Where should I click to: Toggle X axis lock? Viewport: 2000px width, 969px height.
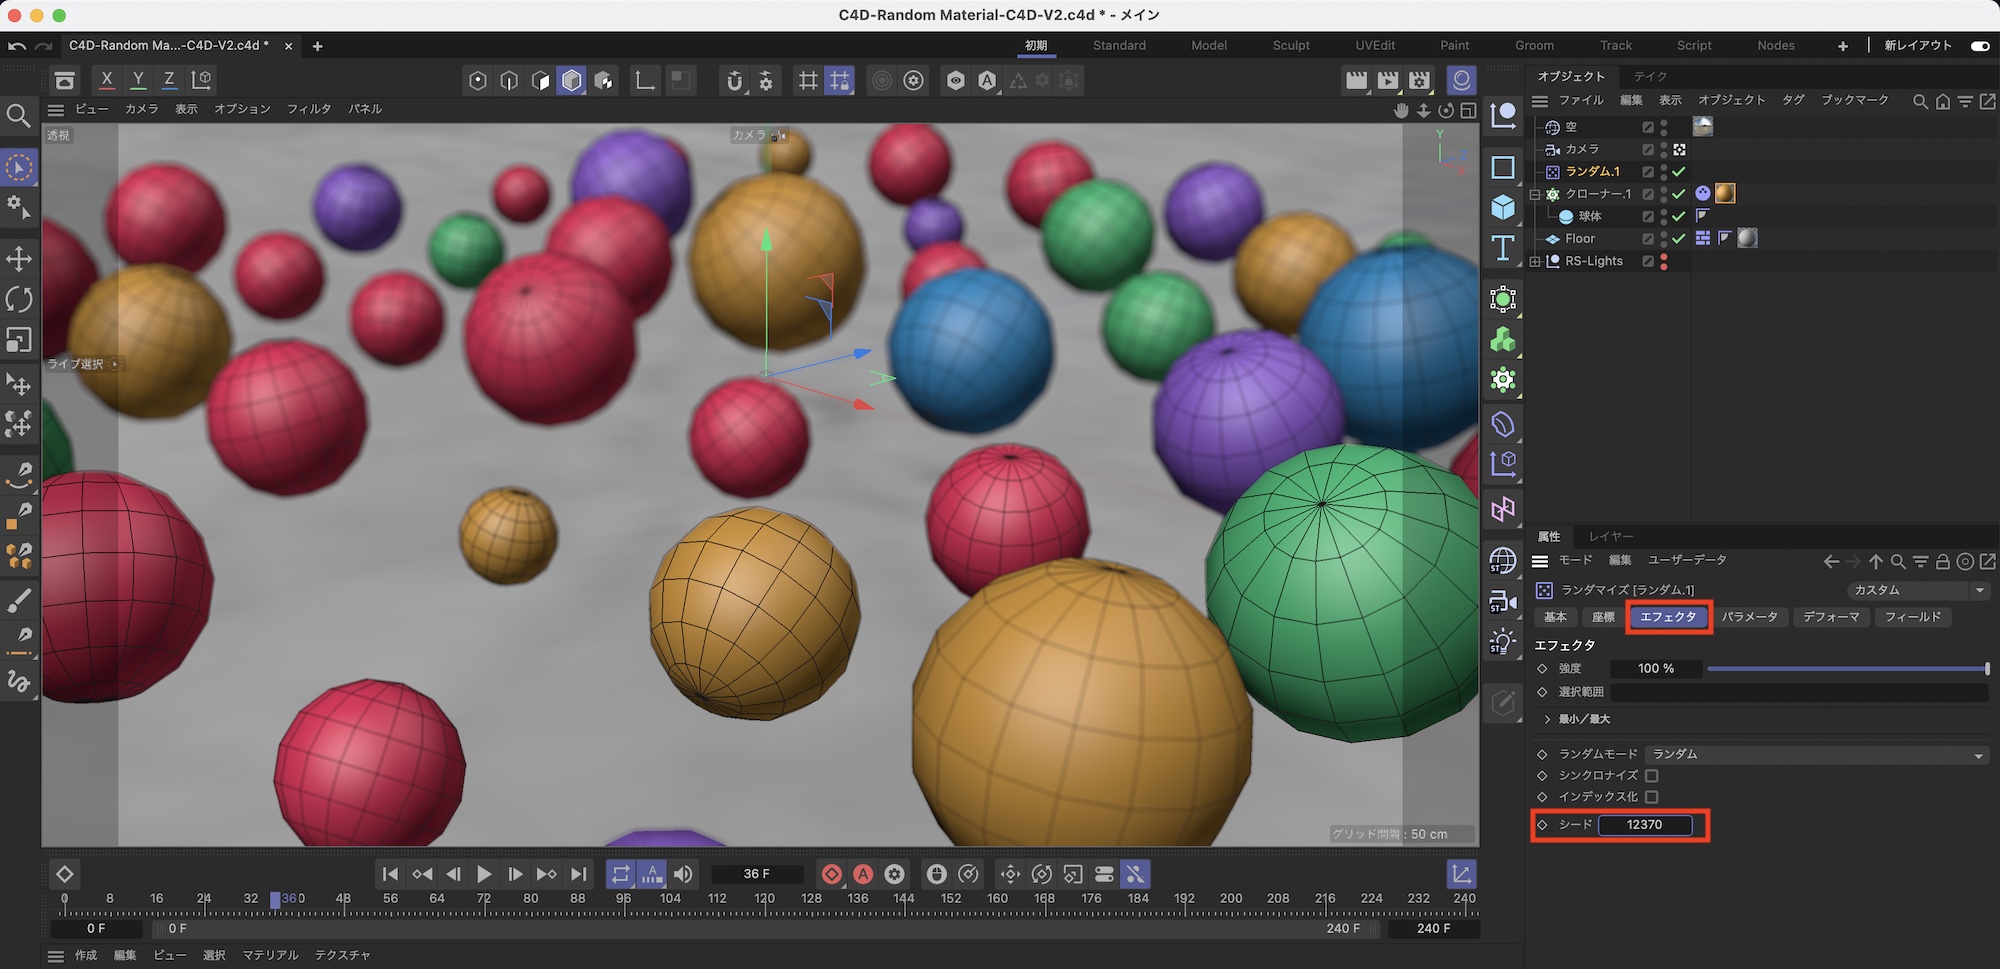pyautogui.click(x=107, y=80)
